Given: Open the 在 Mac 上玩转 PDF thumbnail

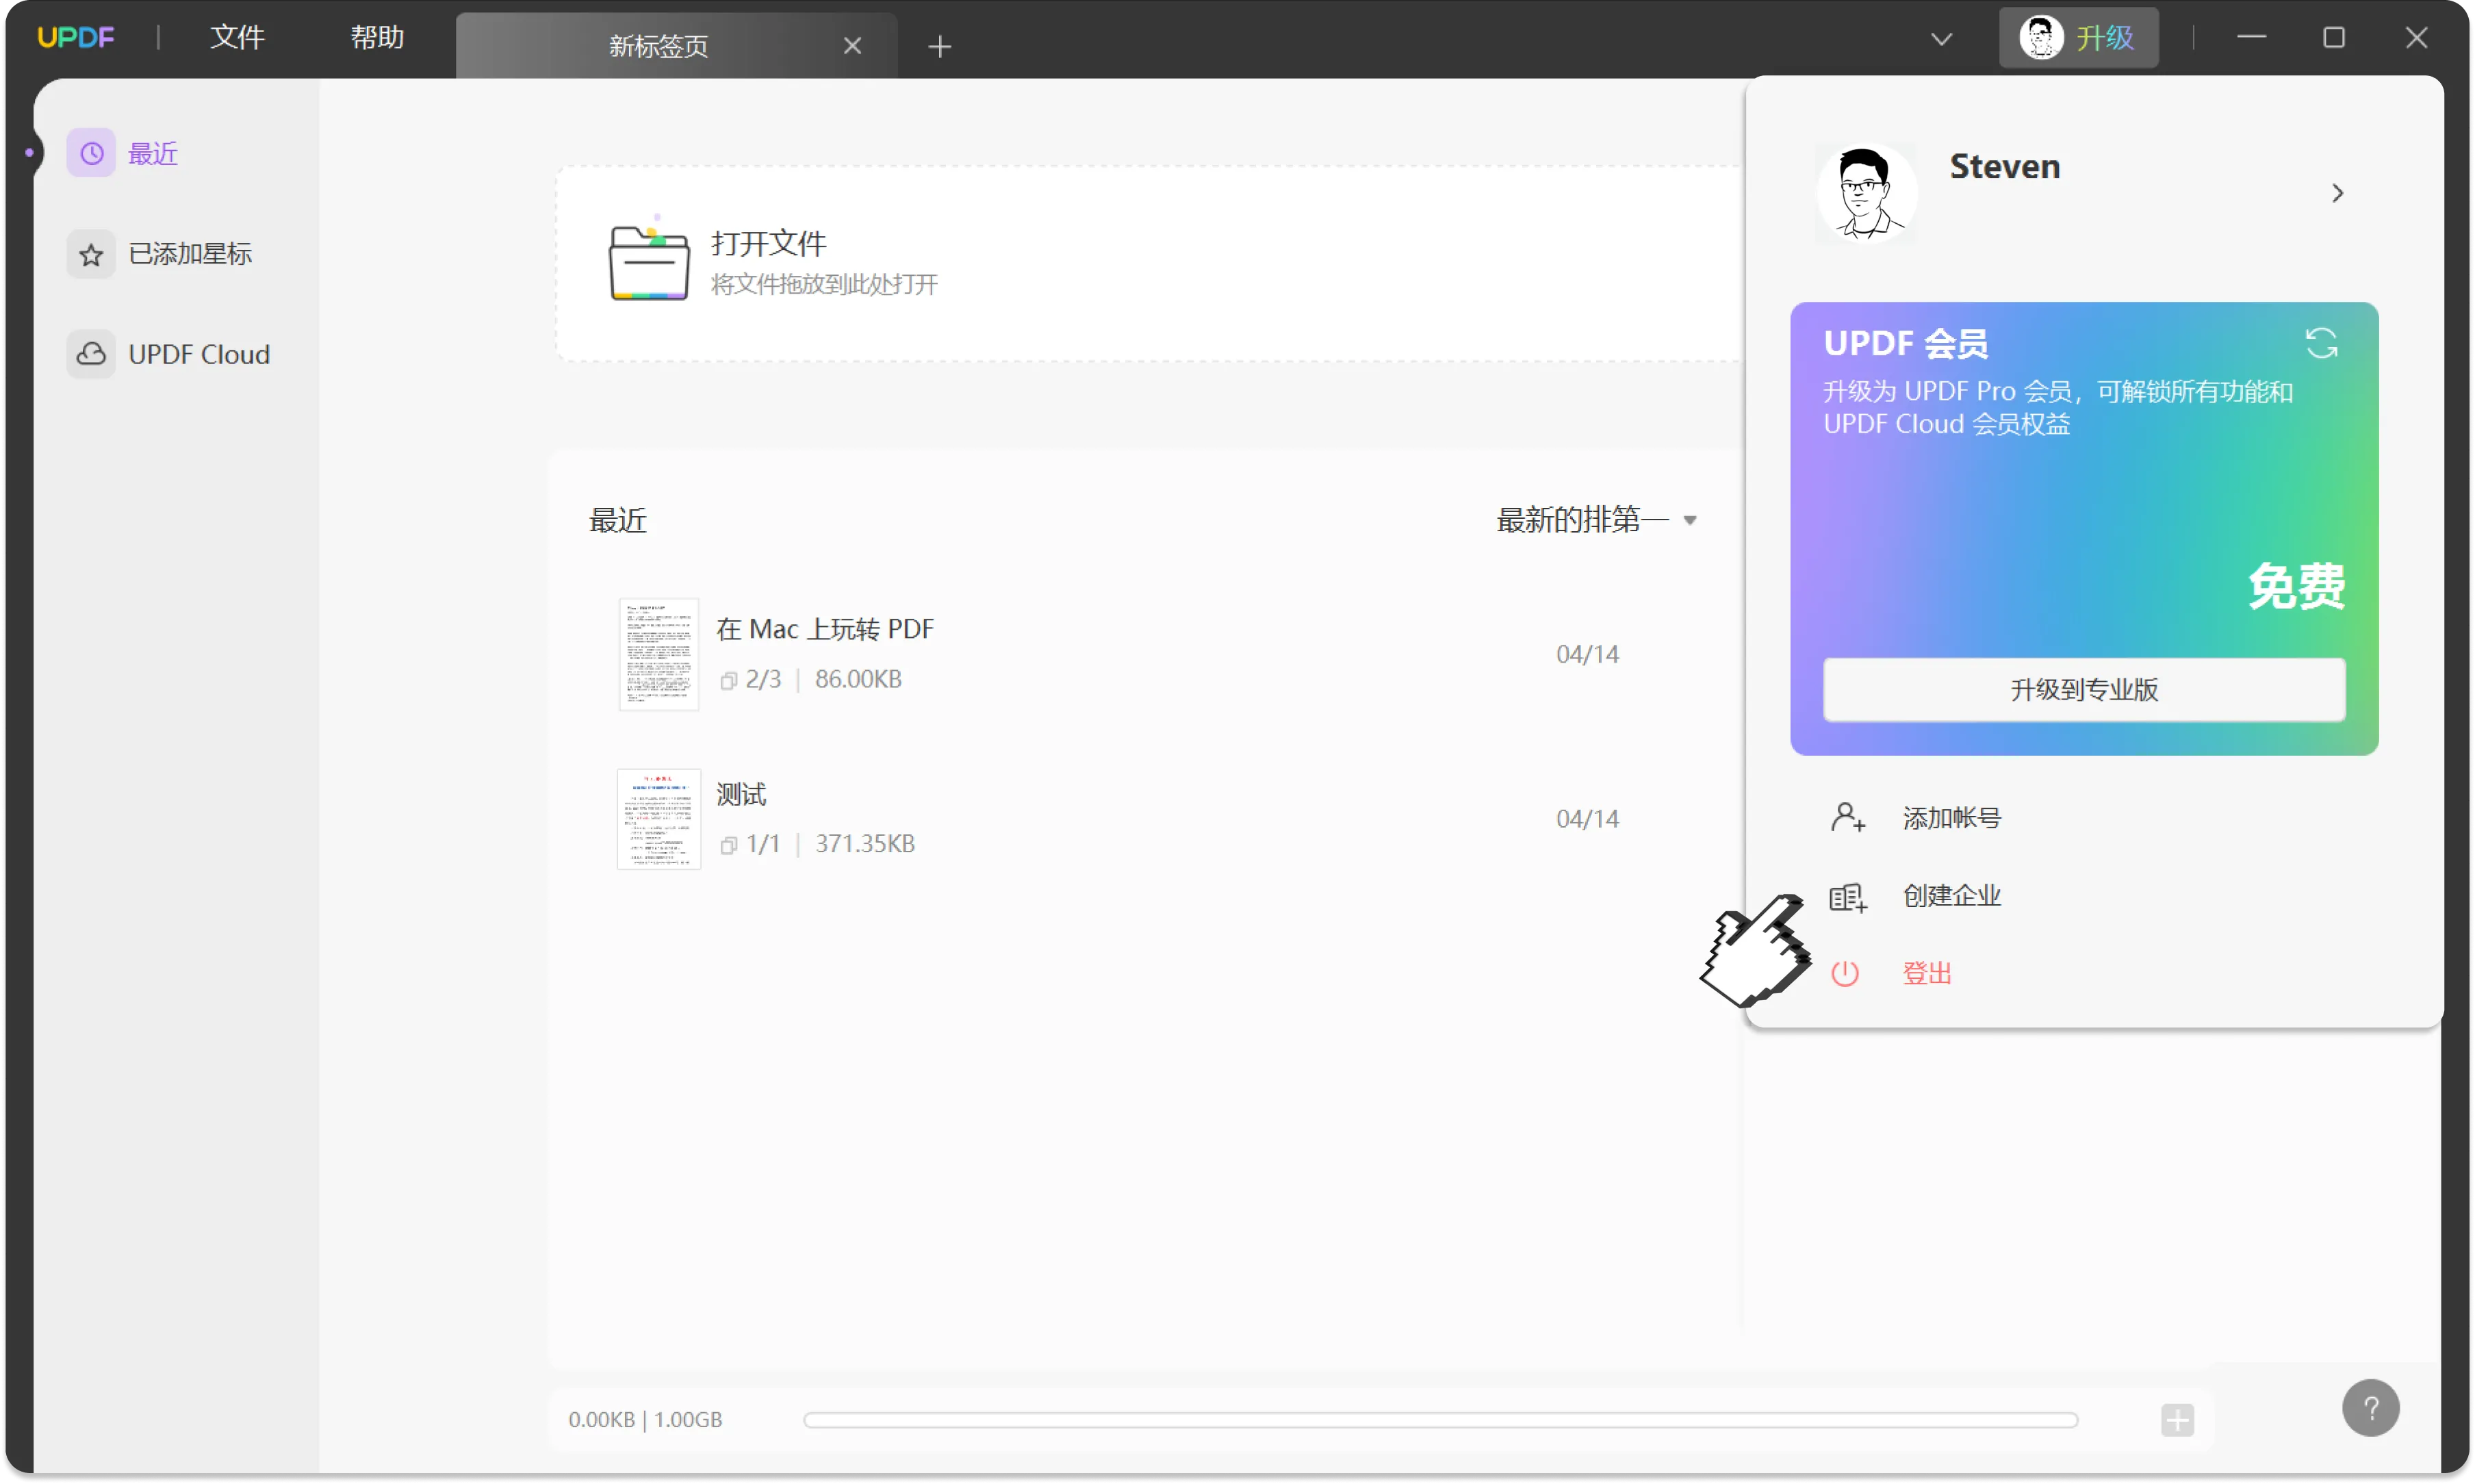Looking at the screenshot, I should pyautogui.click(x=659, y=654).
